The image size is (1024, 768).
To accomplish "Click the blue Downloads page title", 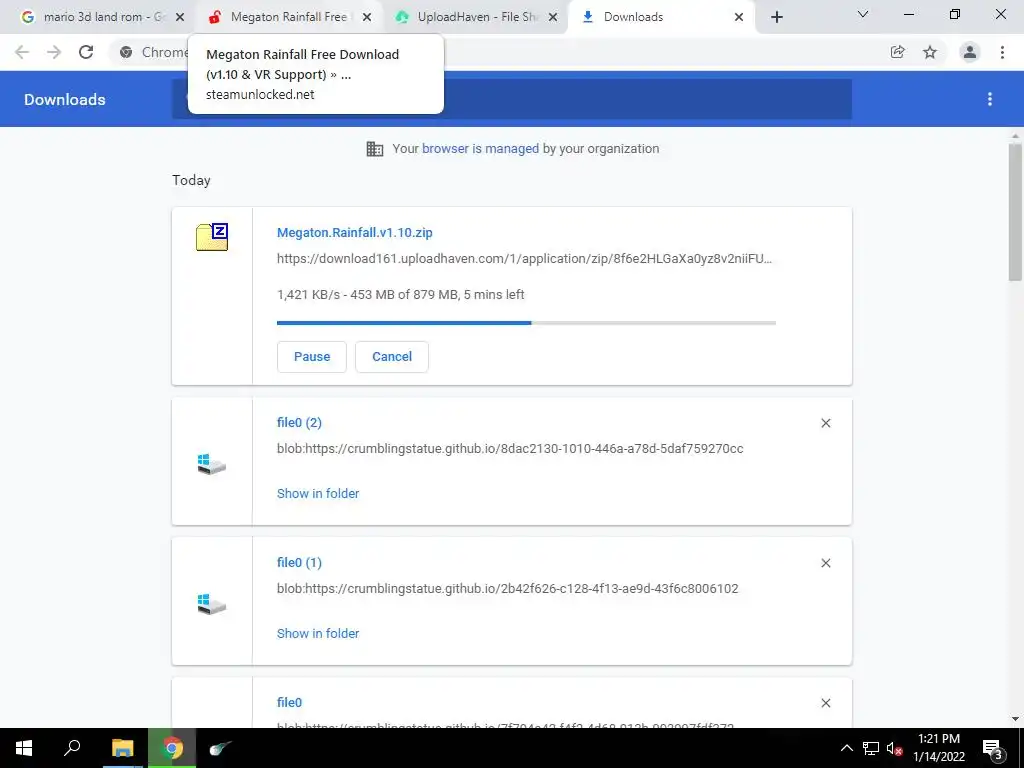I will (65, 99).
